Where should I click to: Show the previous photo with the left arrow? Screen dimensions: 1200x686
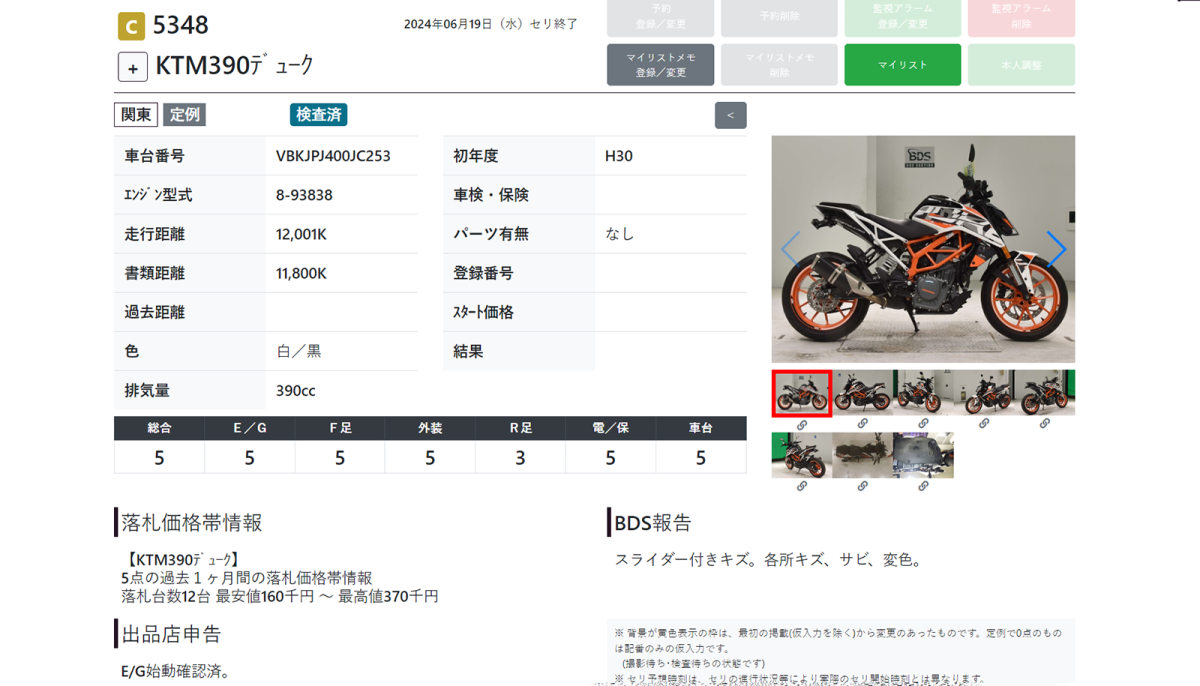click(x=790, y=249)
